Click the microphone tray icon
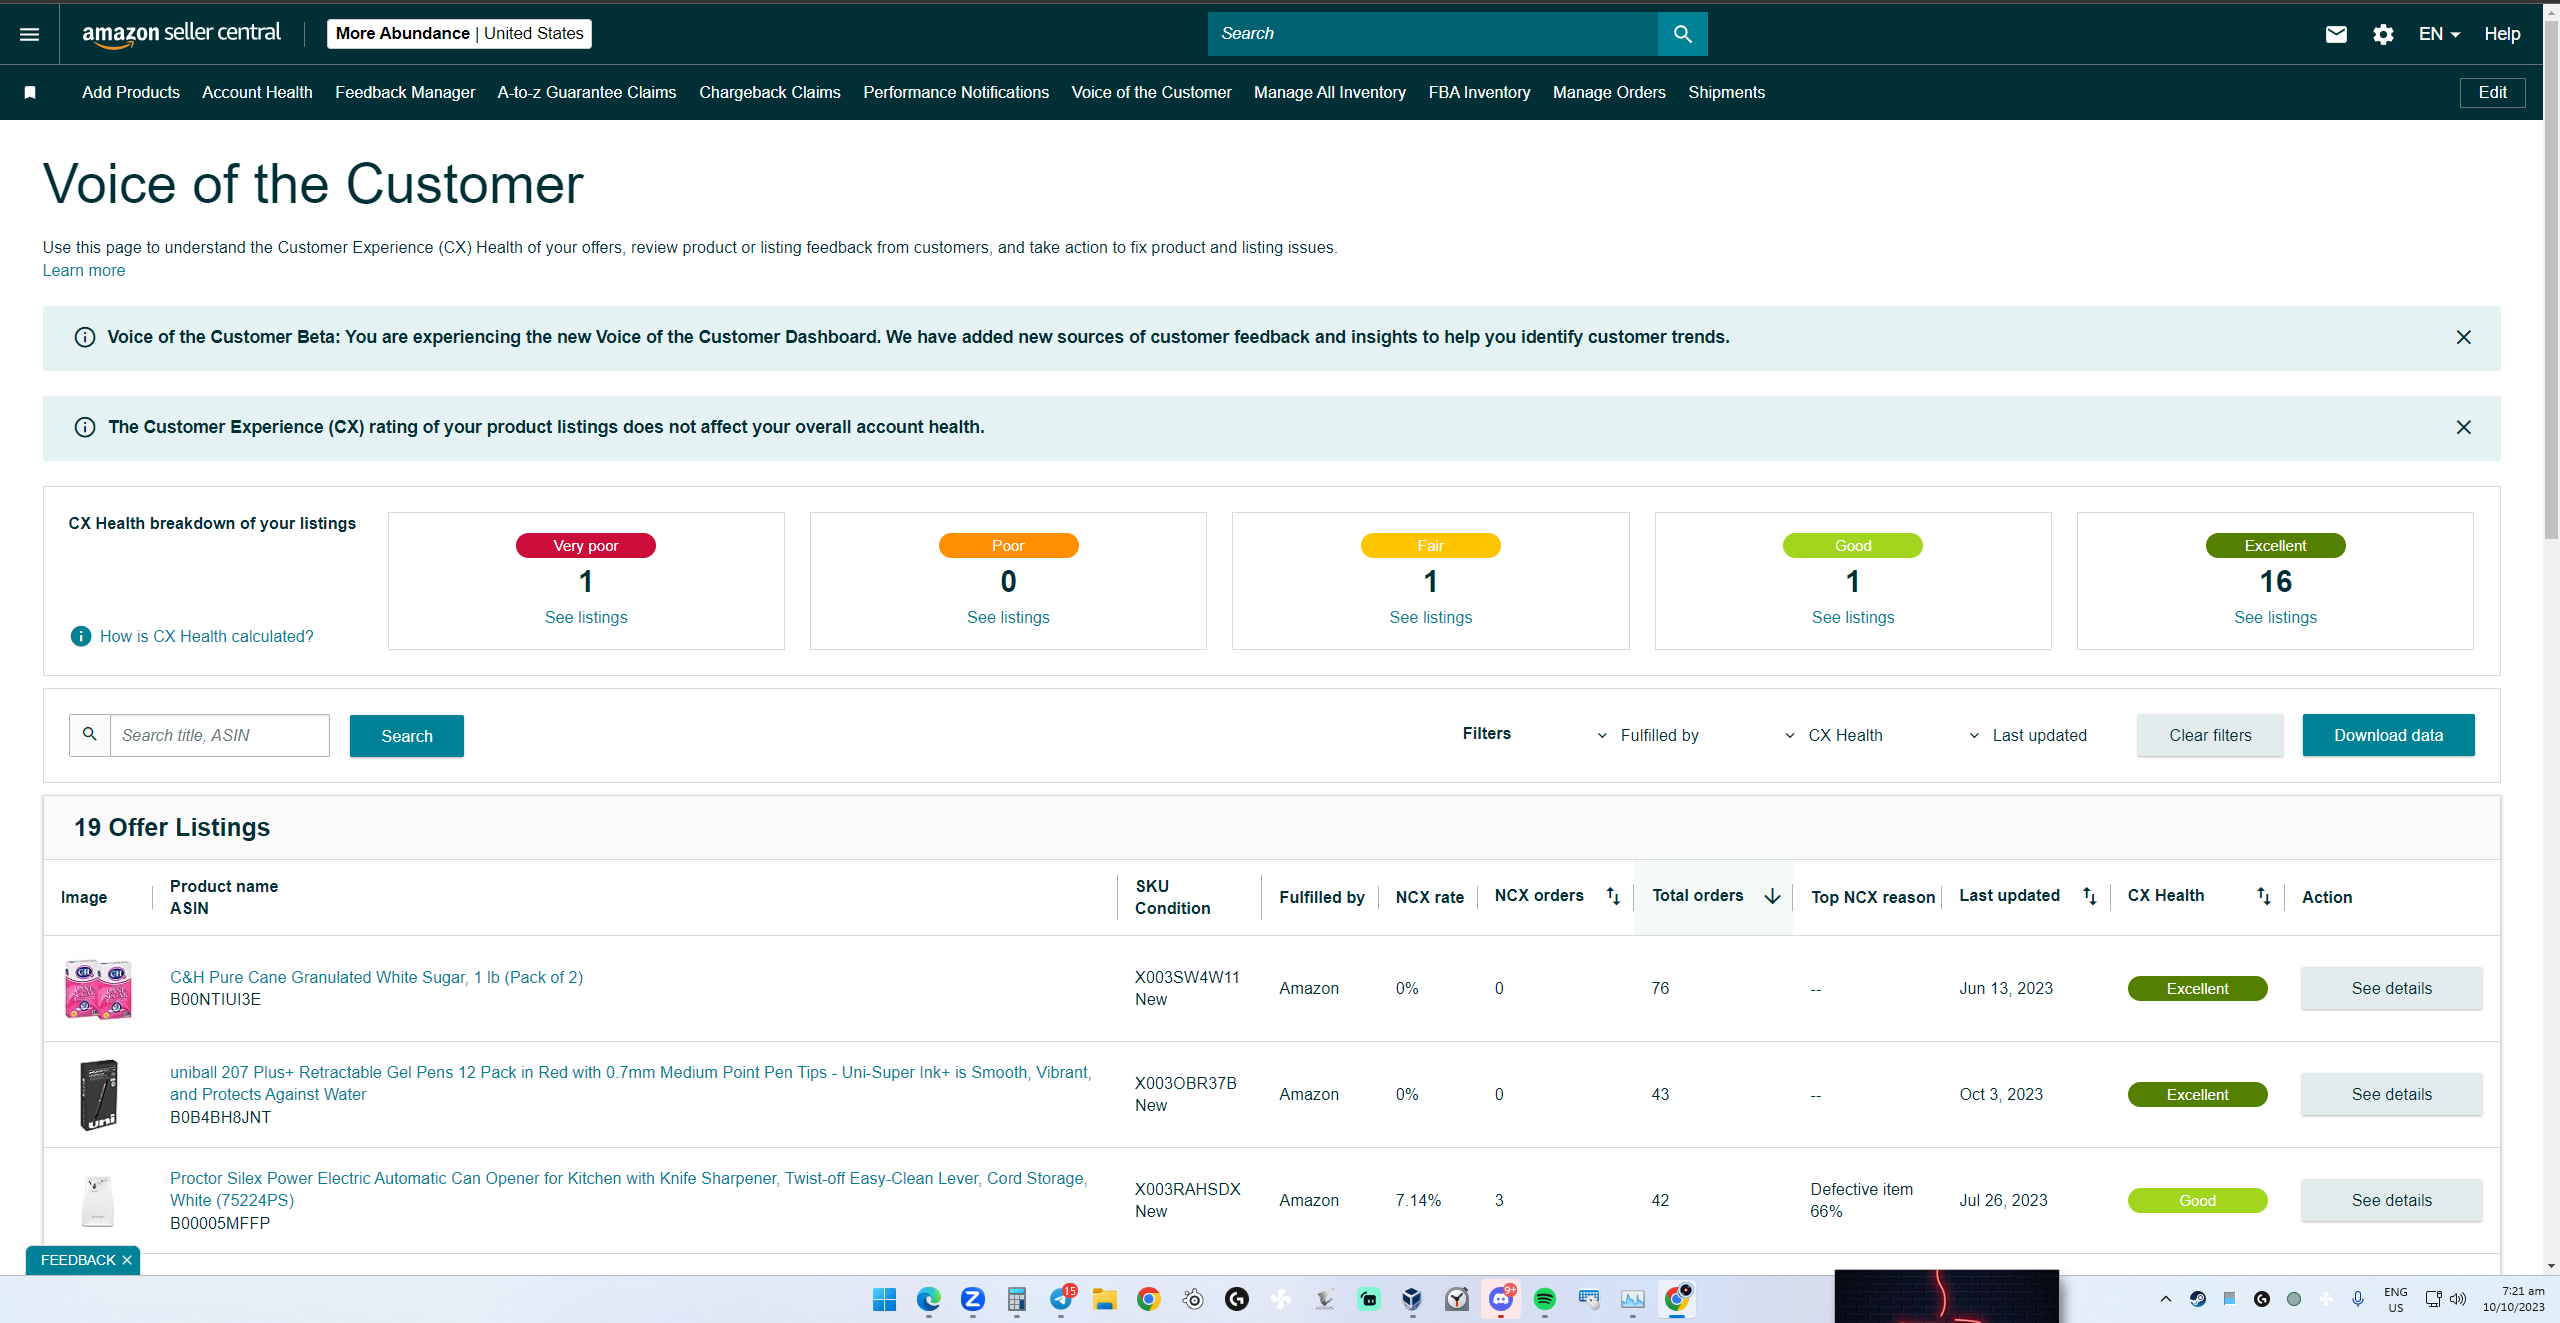The height and width of the screenshot is (1323, 2560). coord(2358,1299)
